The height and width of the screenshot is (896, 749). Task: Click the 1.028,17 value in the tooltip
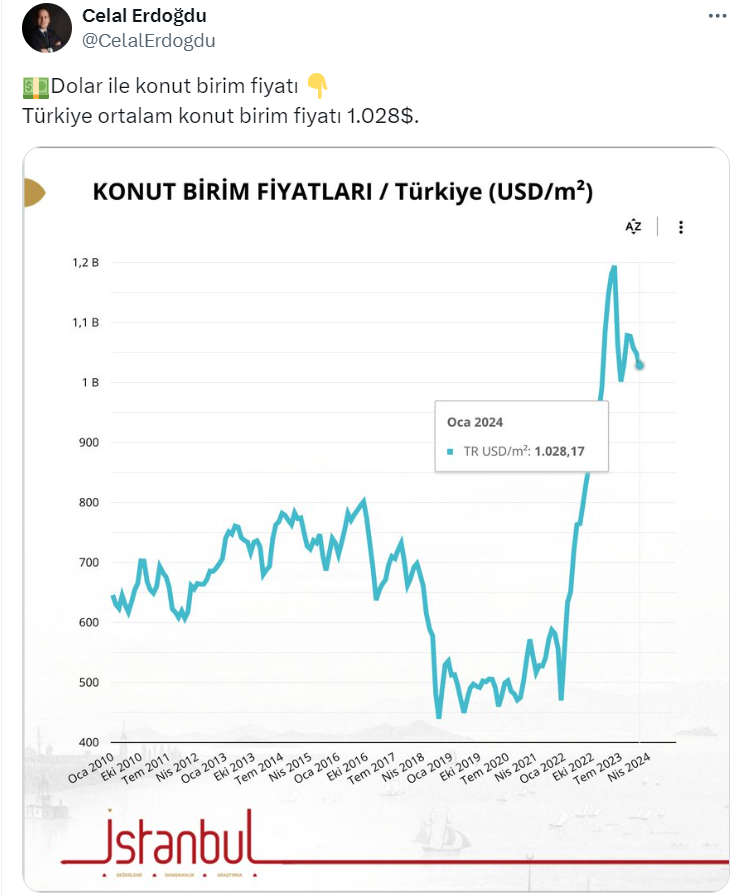559,452
